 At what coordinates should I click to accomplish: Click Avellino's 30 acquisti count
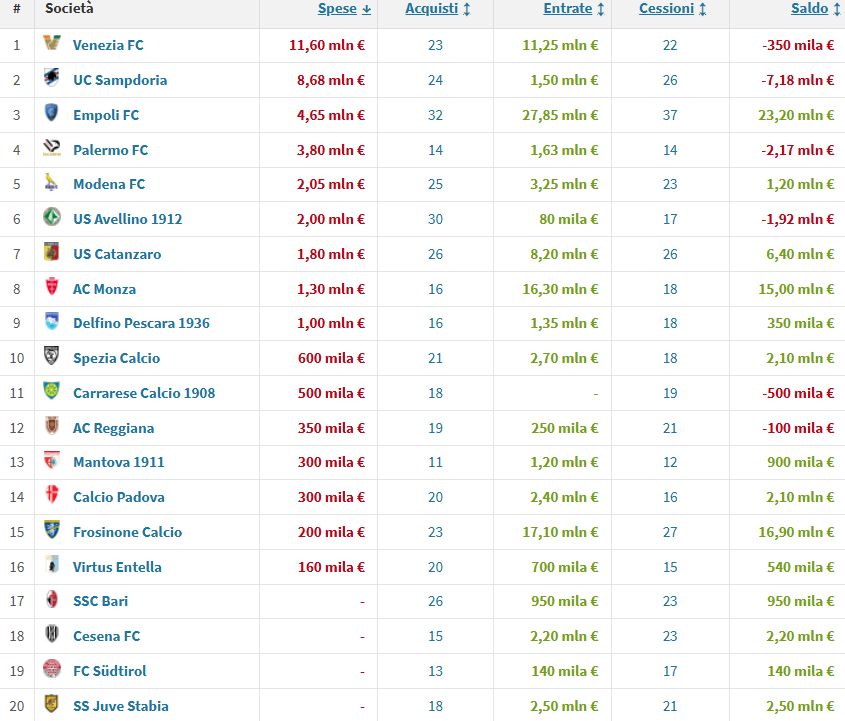pyautogui.click(x=435, y=219)
